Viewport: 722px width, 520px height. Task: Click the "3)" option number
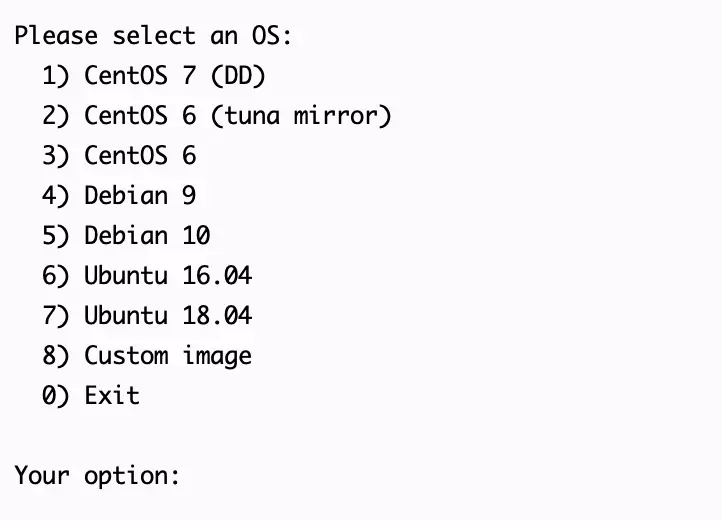pyautogui.click(x=56, y=156)
